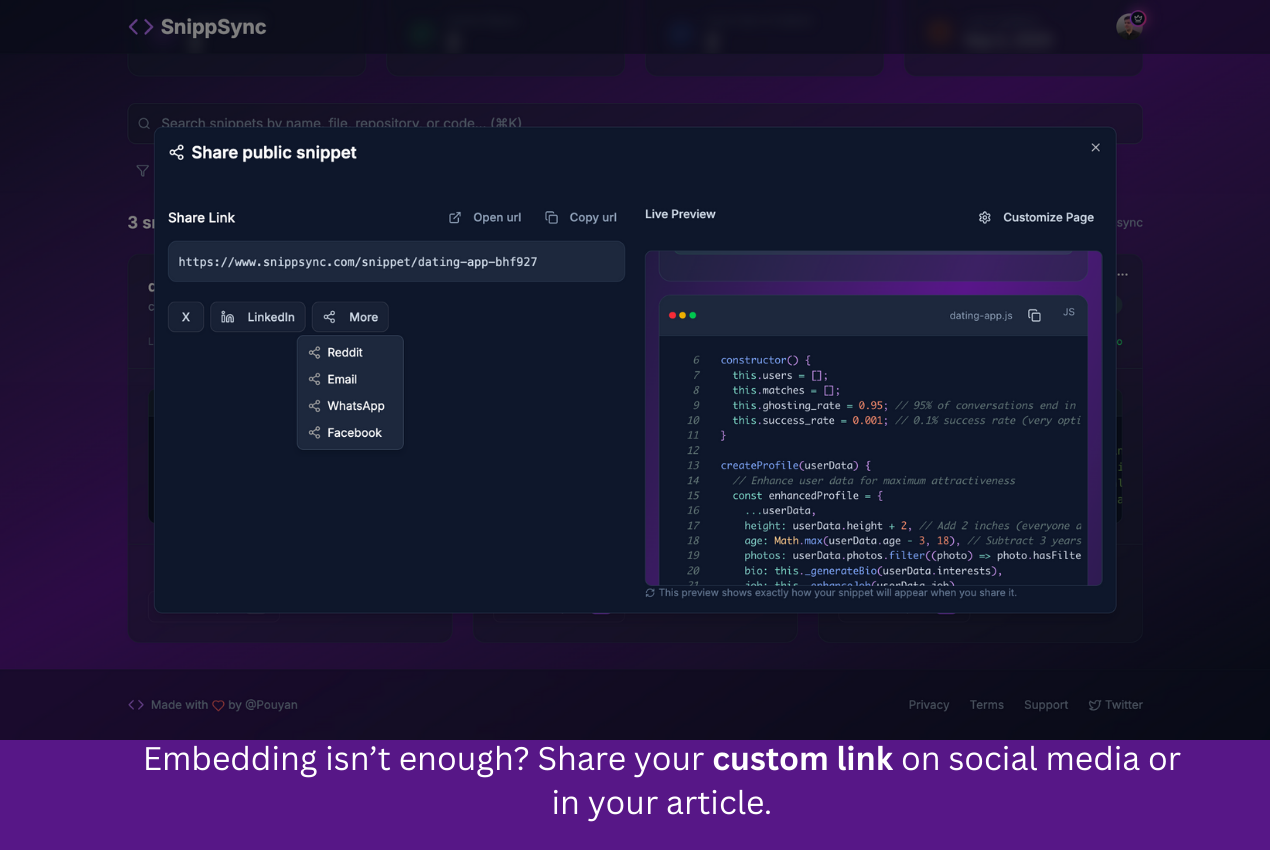
Task: Open the Twitter footer link
Action: pyautogui.click(x=1116, y=705)
